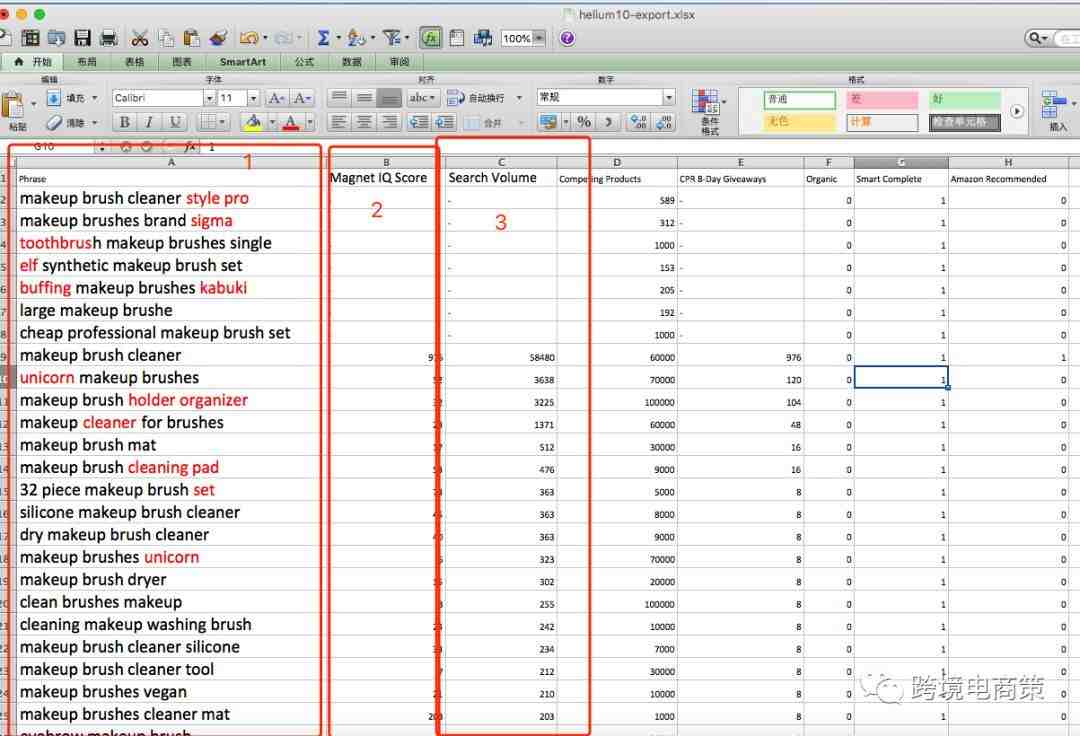
Task: Increase font size with larger A button
Action: 276,98
